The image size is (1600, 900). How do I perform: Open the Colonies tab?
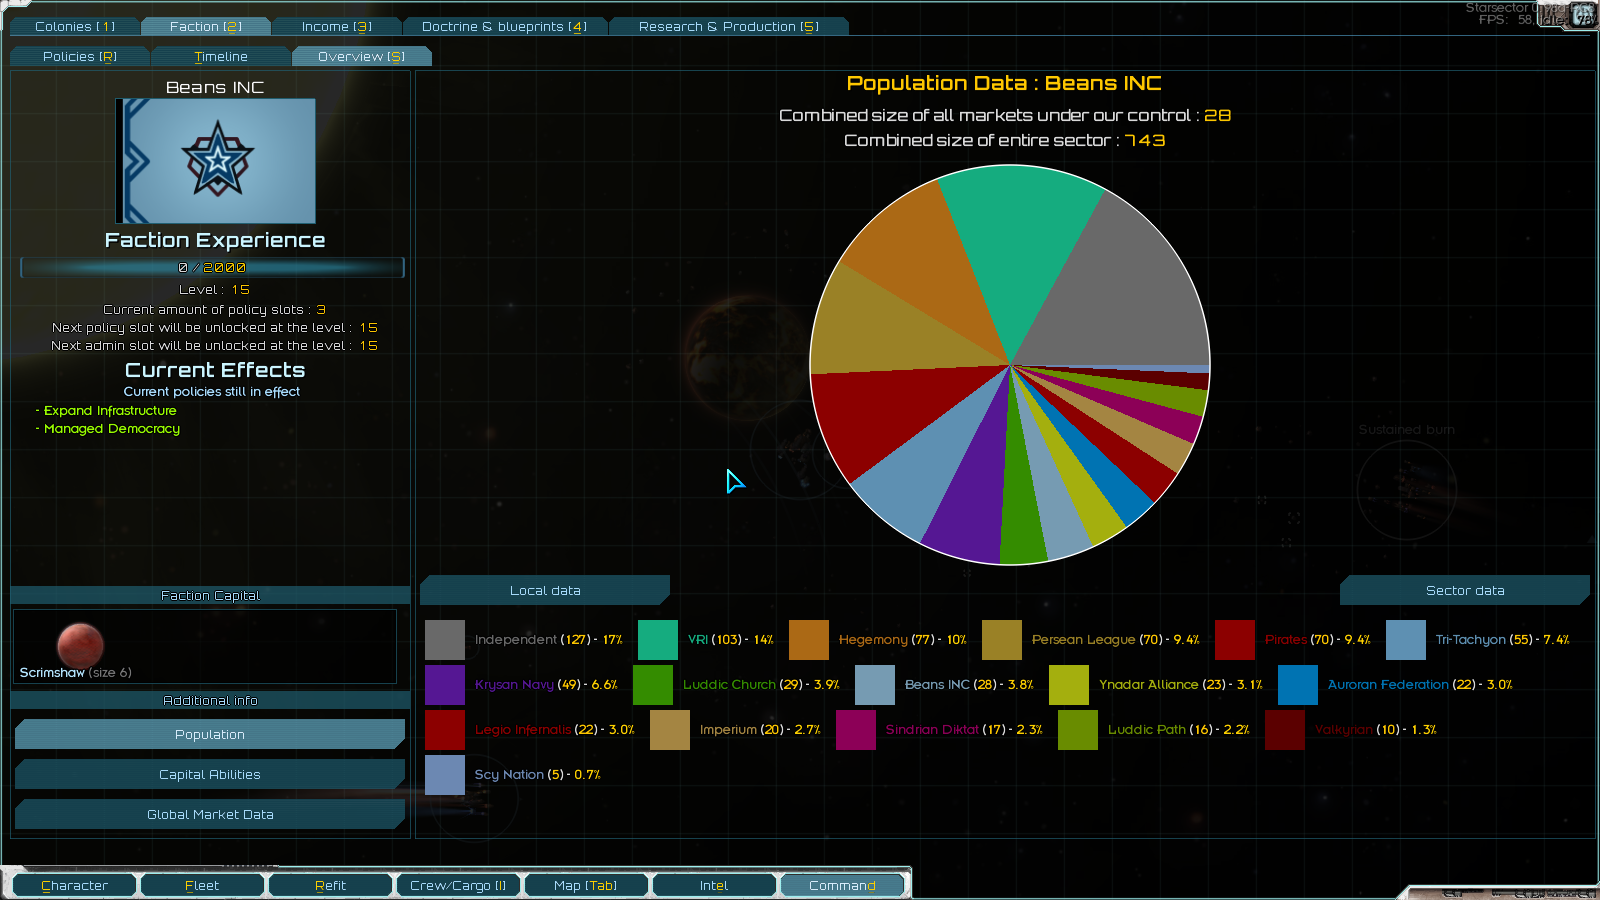75,27
